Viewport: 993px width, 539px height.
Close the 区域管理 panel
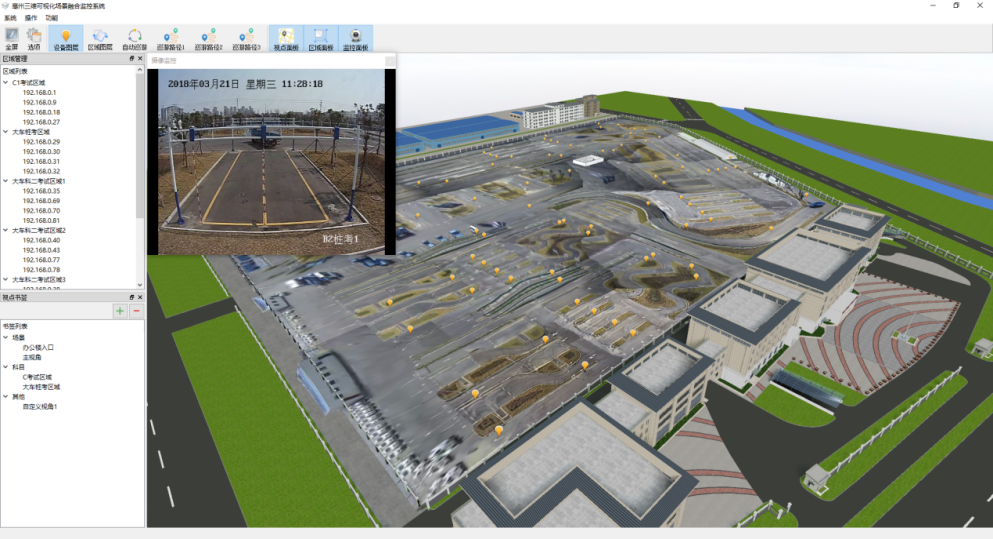[x=140, y=59]
